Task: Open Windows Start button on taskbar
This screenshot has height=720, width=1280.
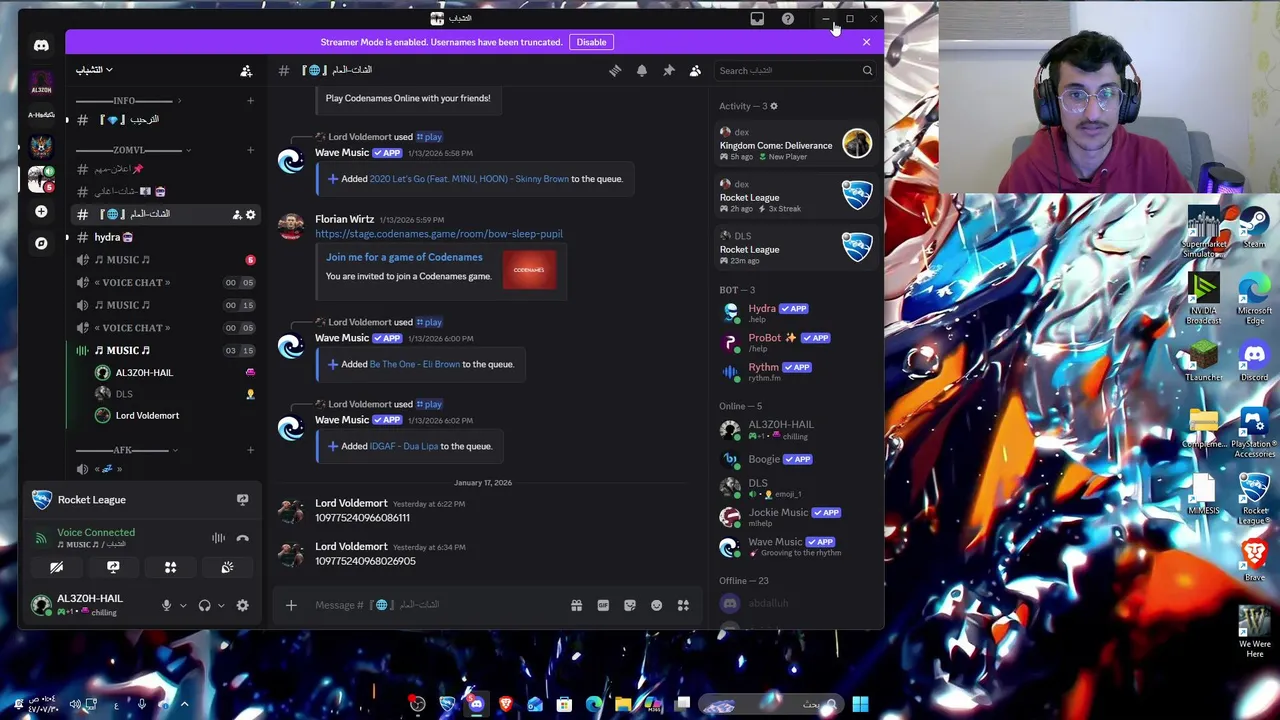Action: click(860, 705)
